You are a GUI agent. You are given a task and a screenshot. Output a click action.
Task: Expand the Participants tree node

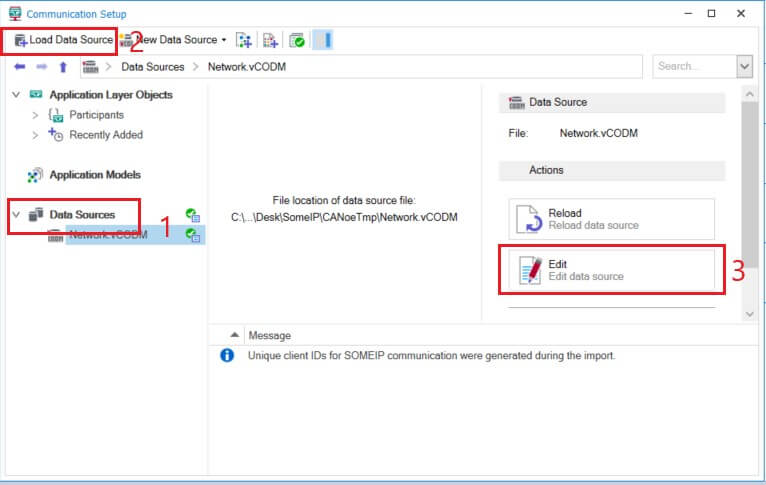35,115
